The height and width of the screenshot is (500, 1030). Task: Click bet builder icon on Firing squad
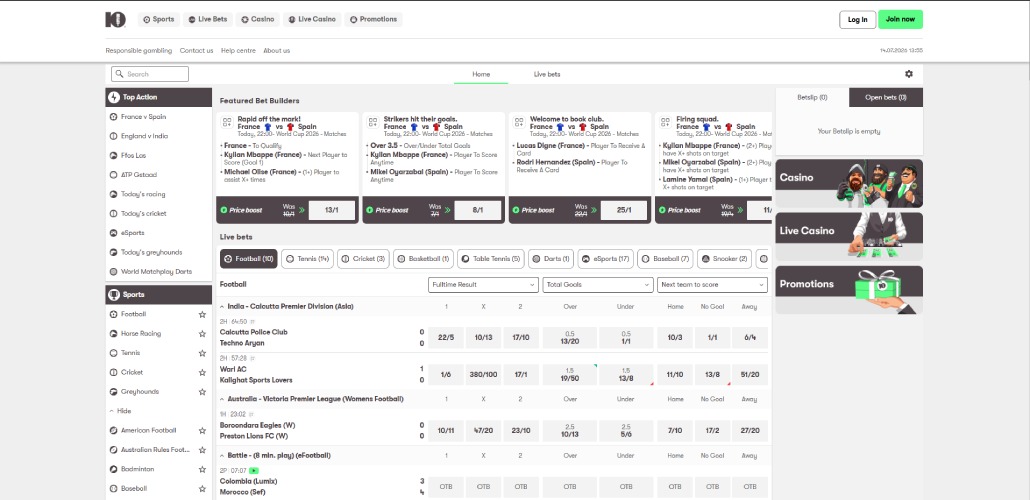[x=666, y=122]
